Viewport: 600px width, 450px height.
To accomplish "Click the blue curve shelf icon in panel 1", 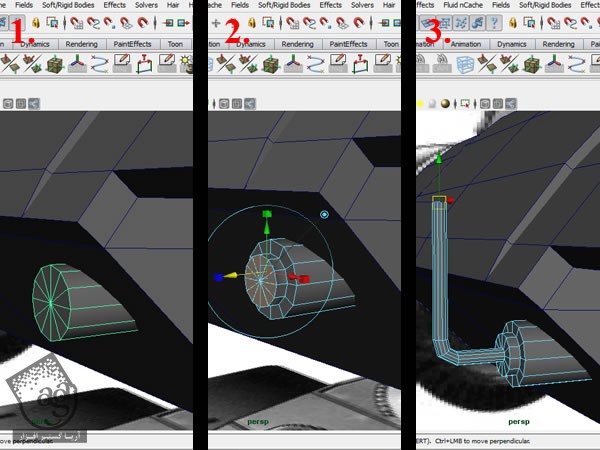I will (100, 65).
